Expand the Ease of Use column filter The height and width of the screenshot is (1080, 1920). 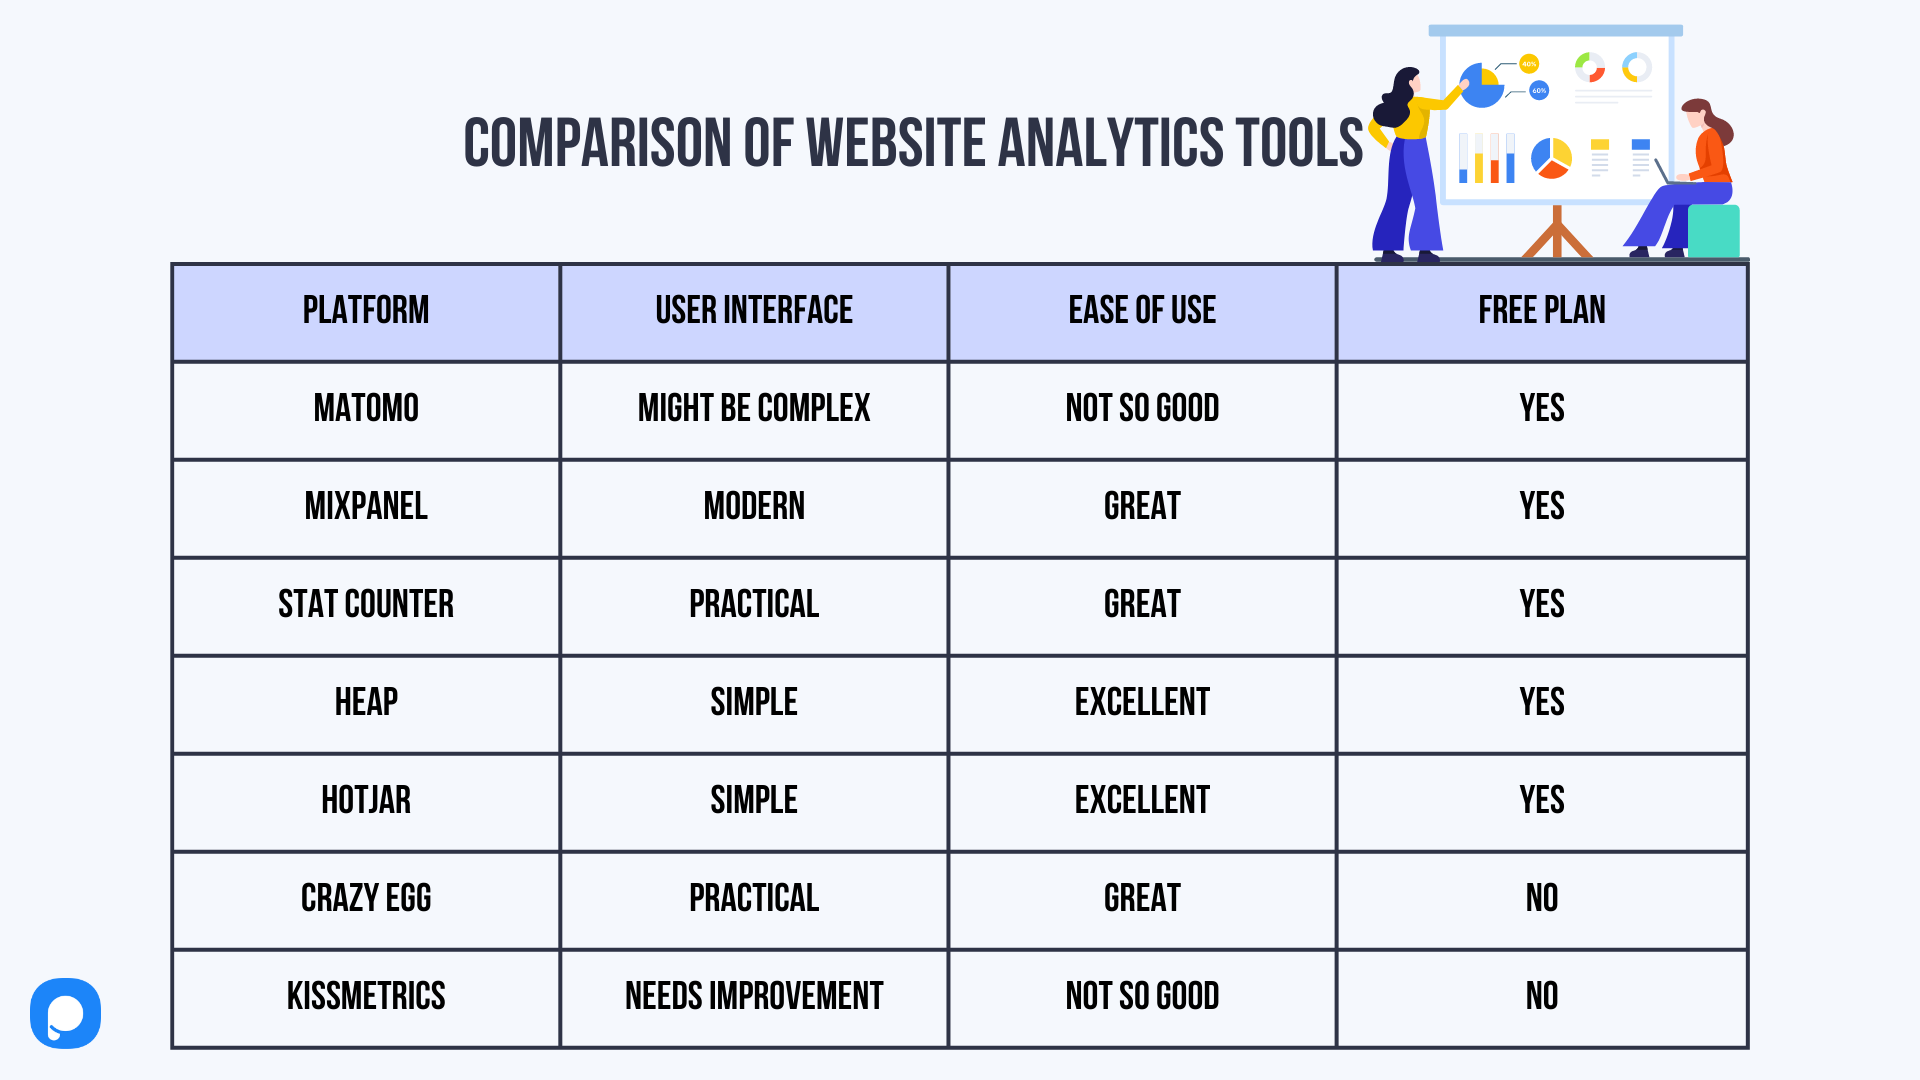click(1141, 310)
